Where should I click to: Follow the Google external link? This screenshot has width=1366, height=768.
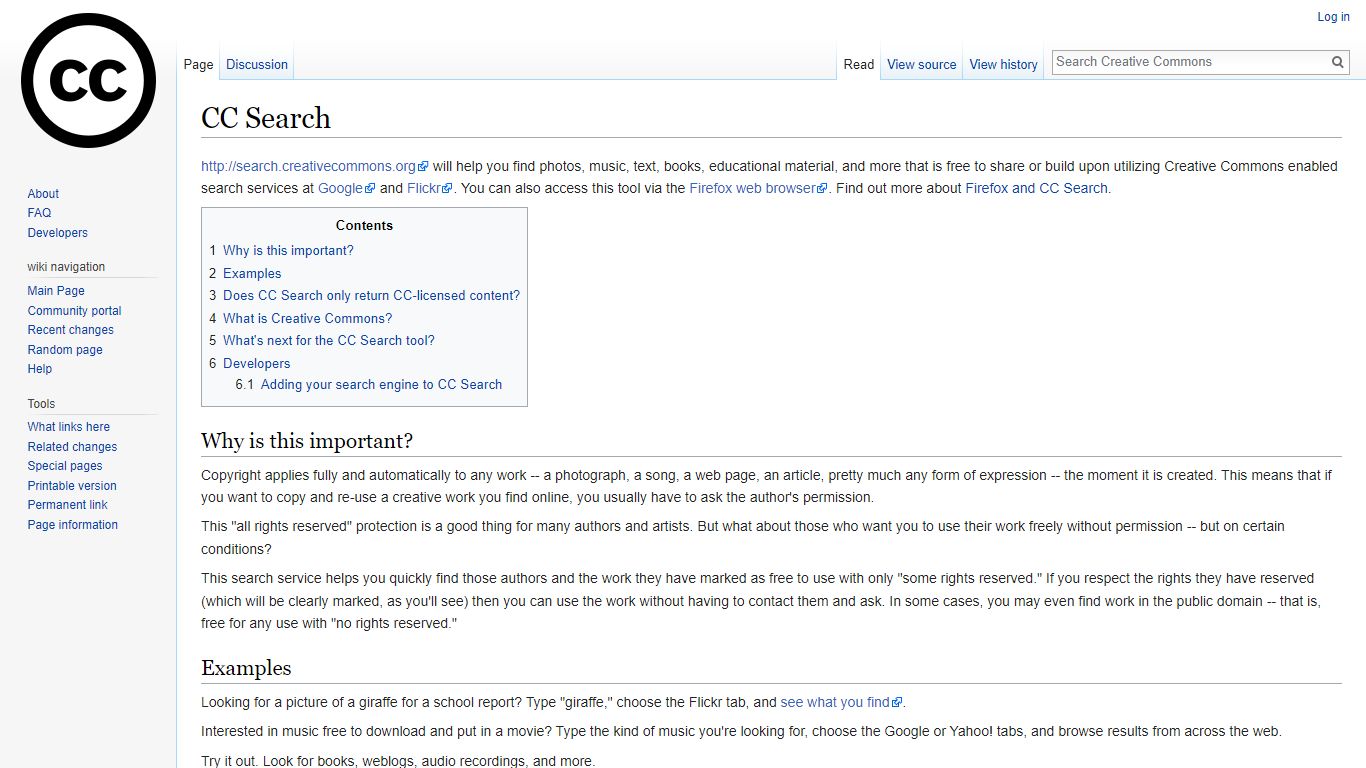(346, 188)
